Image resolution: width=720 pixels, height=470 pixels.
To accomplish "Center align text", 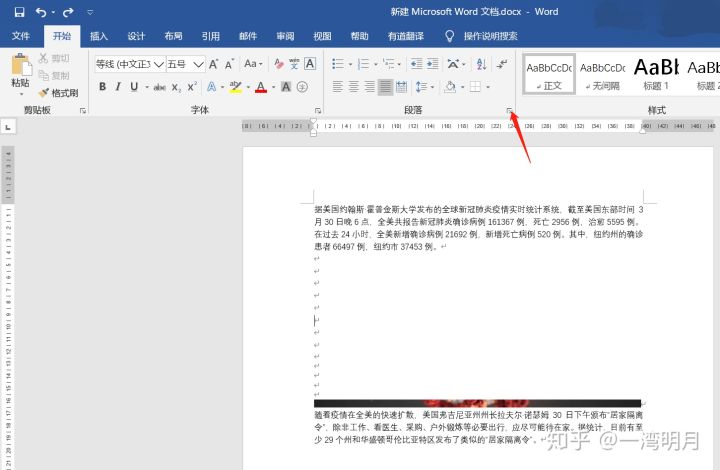I will pyautogui.click(x=354, y=87).
